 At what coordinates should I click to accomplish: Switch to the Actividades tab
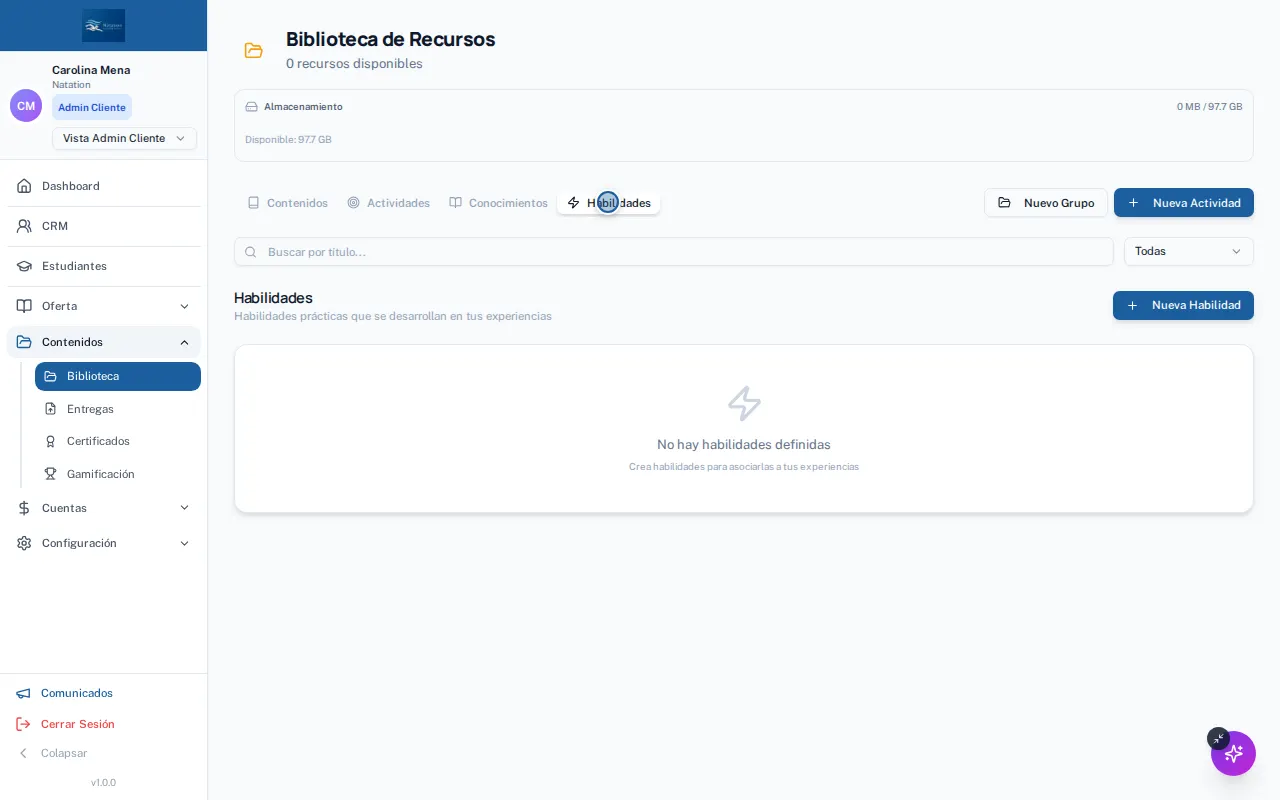389,203
